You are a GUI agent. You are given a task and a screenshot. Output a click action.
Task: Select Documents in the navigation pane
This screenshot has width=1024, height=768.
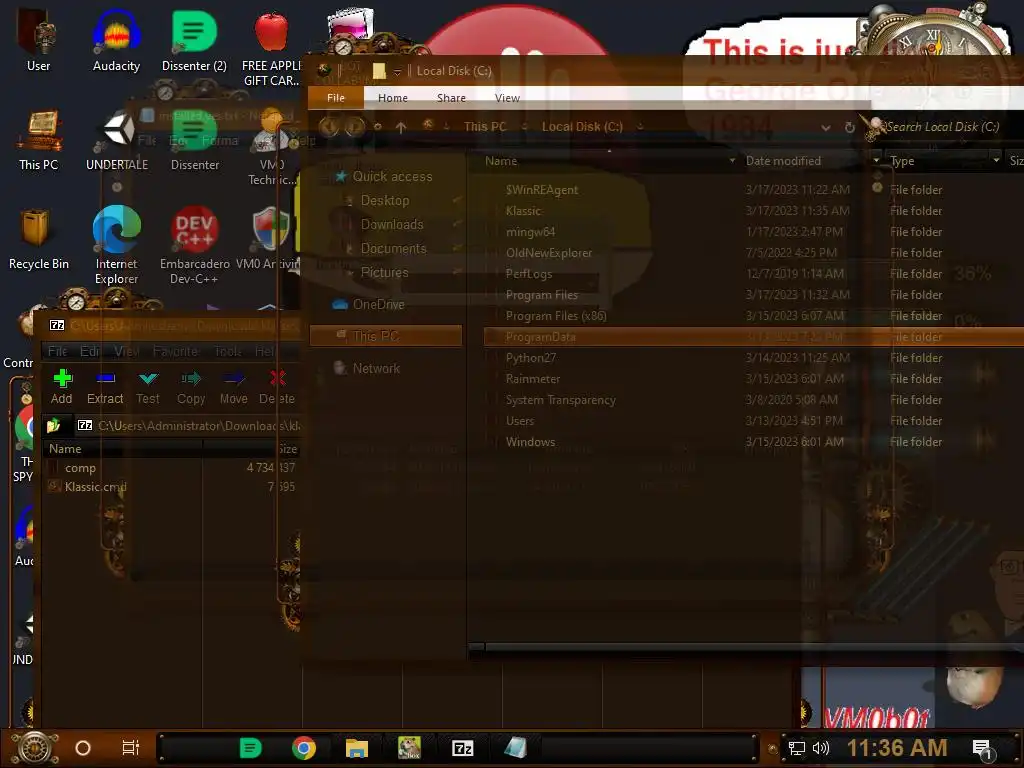click(393, 249)
